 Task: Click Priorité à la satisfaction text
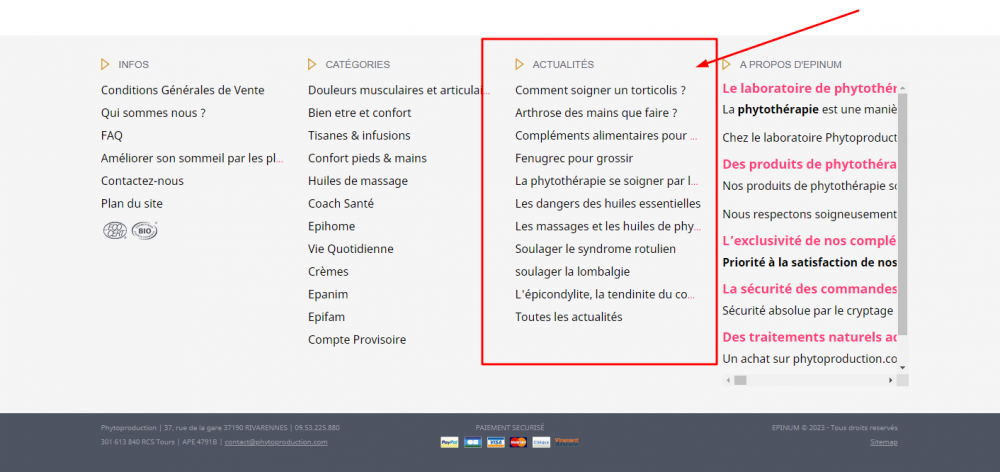810,262
